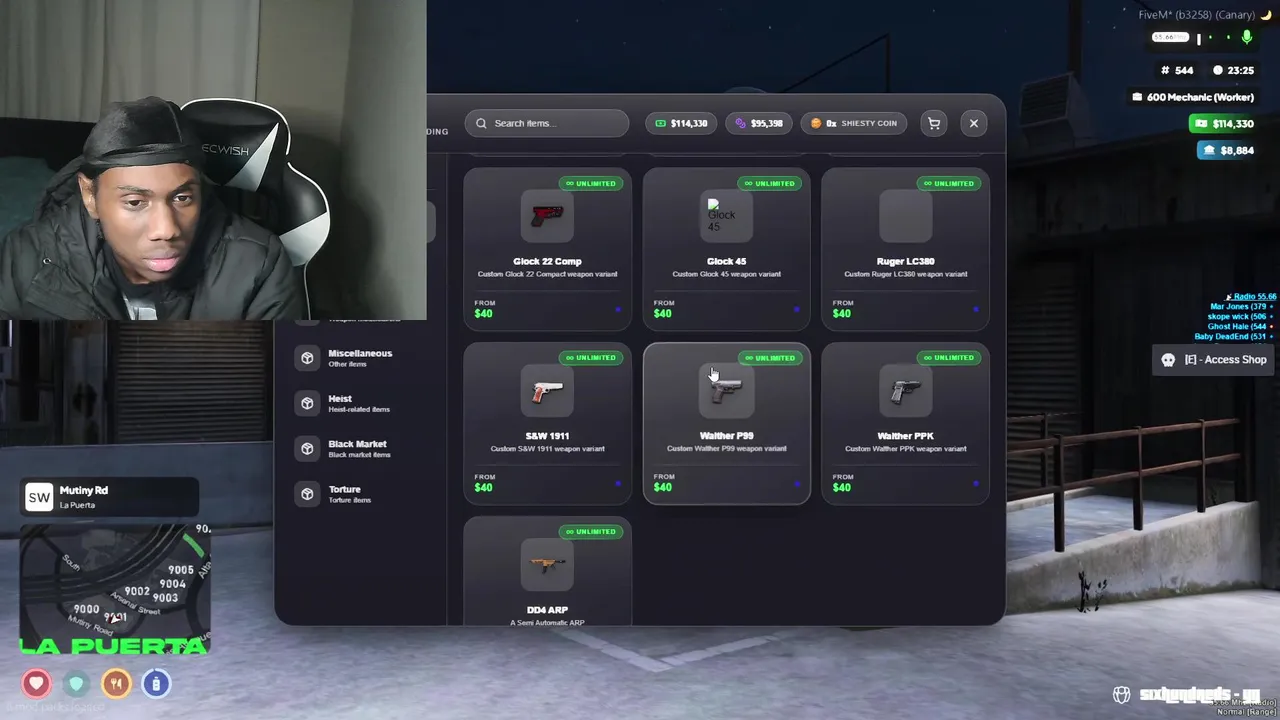
Task: Click the clock icon beside 23:25
Action: [1218, 70]
